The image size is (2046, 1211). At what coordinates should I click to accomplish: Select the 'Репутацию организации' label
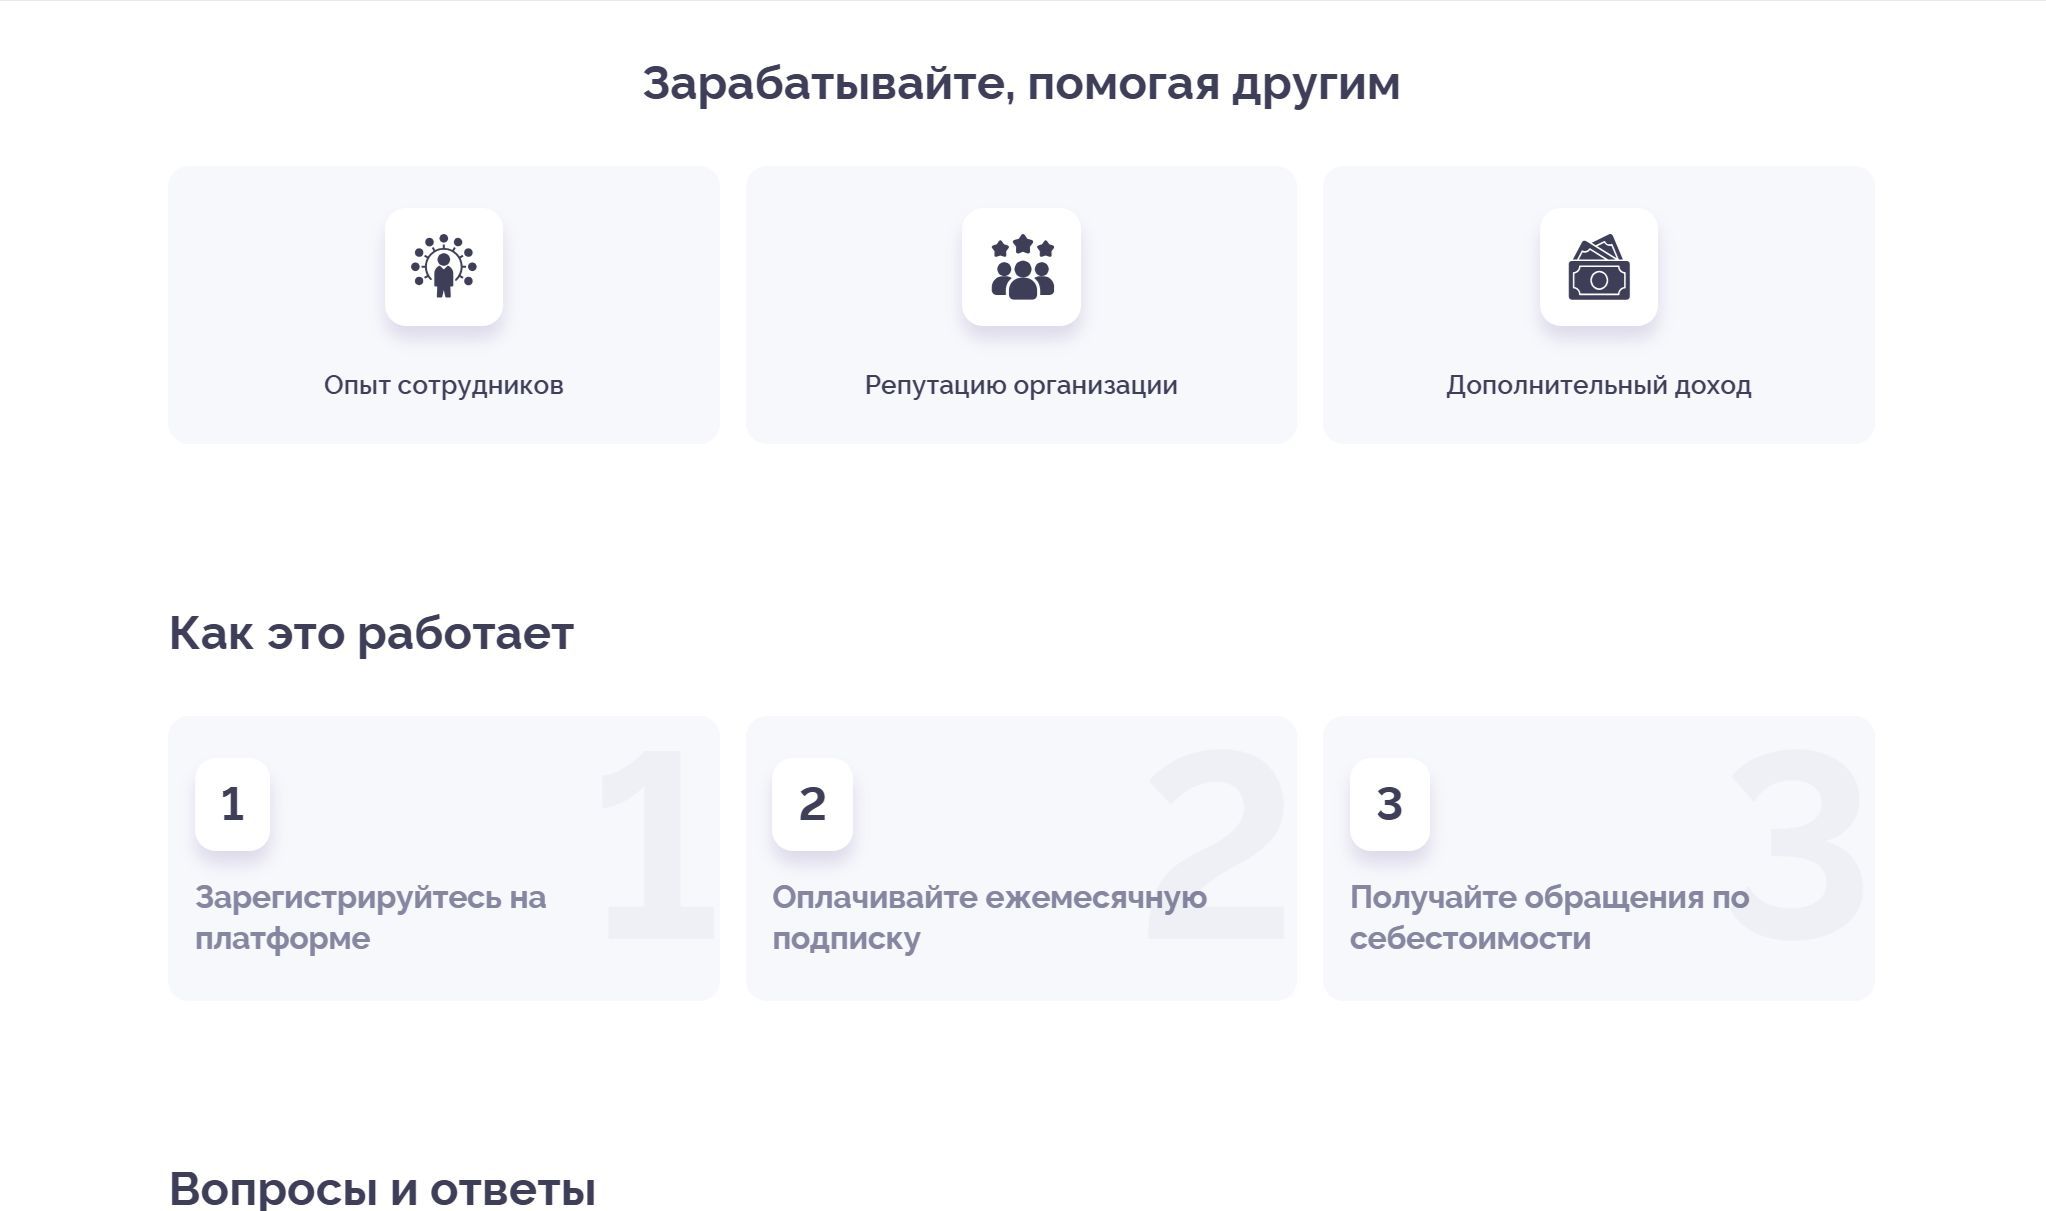1021,385
